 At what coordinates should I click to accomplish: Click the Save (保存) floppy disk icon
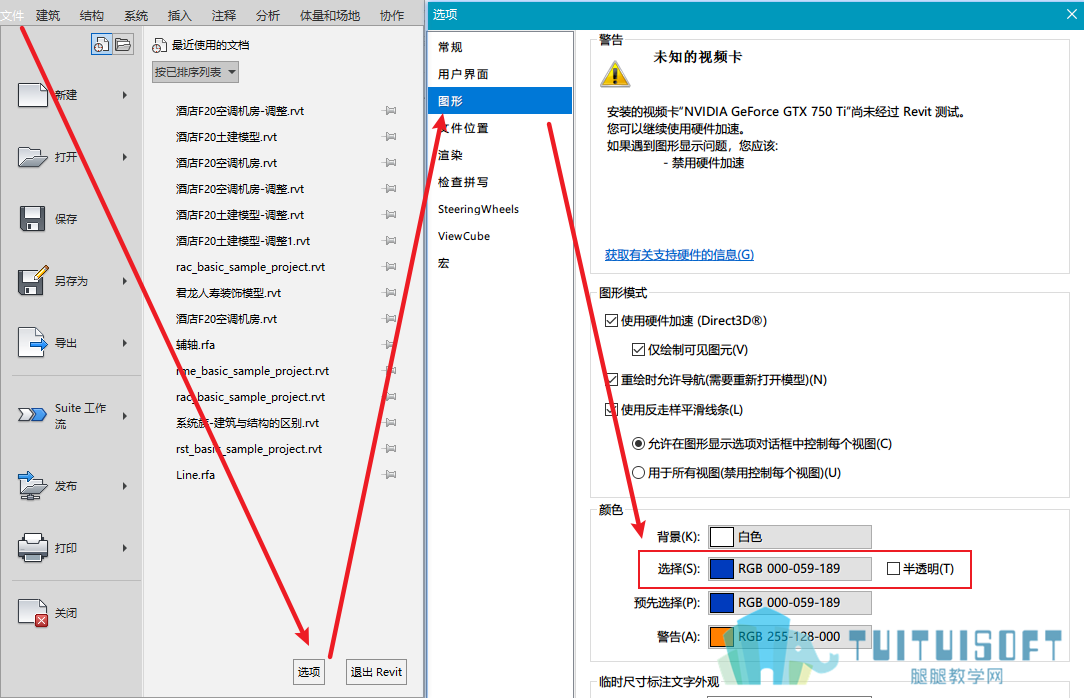pyautogui.click(x=32, y=218)
